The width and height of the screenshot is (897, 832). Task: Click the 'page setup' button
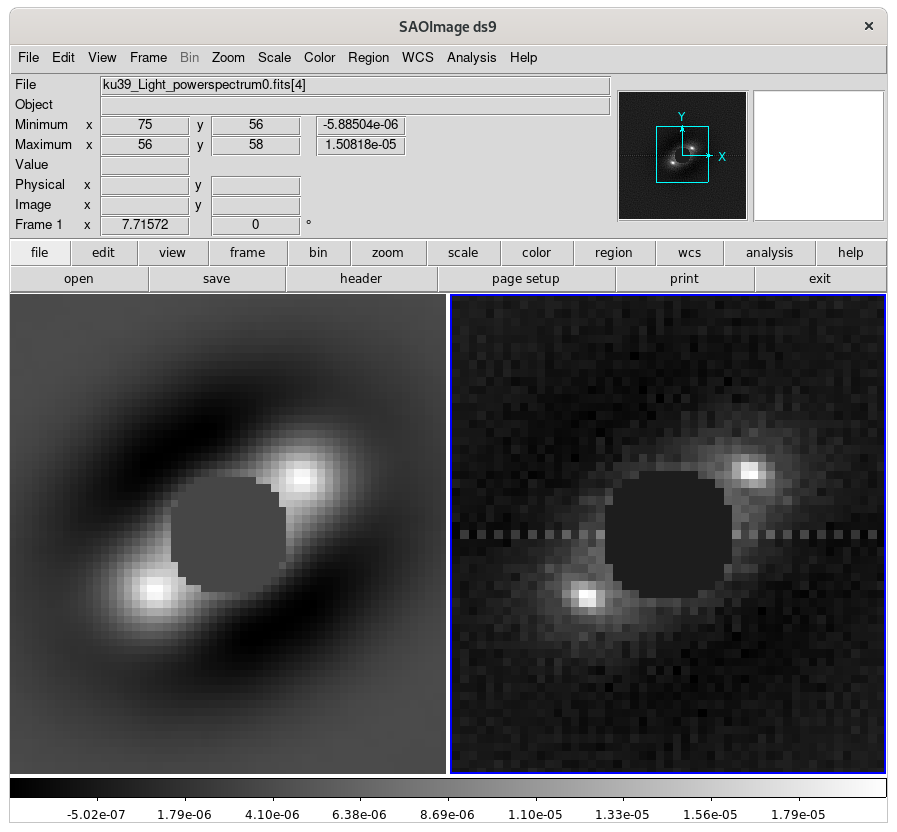click(526, 279)
